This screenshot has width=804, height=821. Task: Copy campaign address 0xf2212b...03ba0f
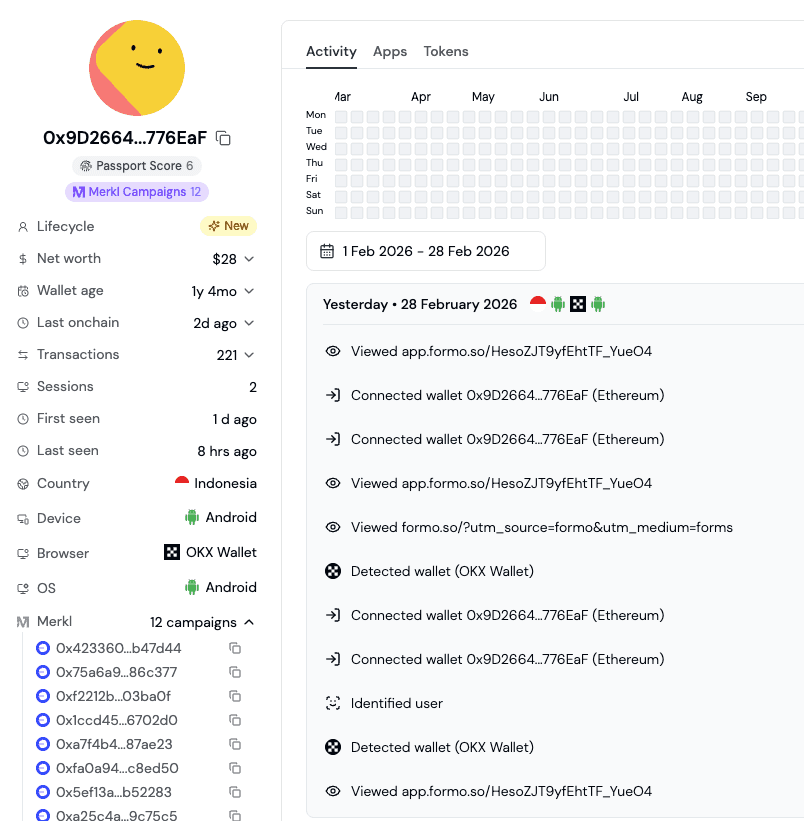(x=235, y=696)
